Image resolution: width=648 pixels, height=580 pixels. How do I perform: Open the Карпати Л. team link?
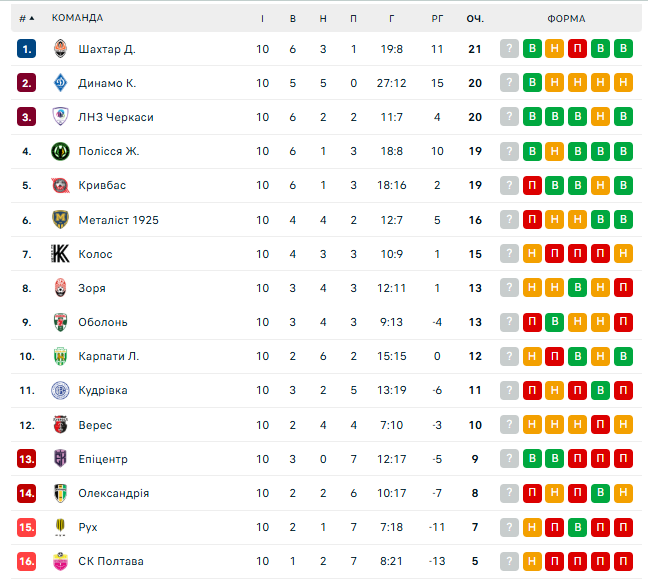[x=108, y=356]
